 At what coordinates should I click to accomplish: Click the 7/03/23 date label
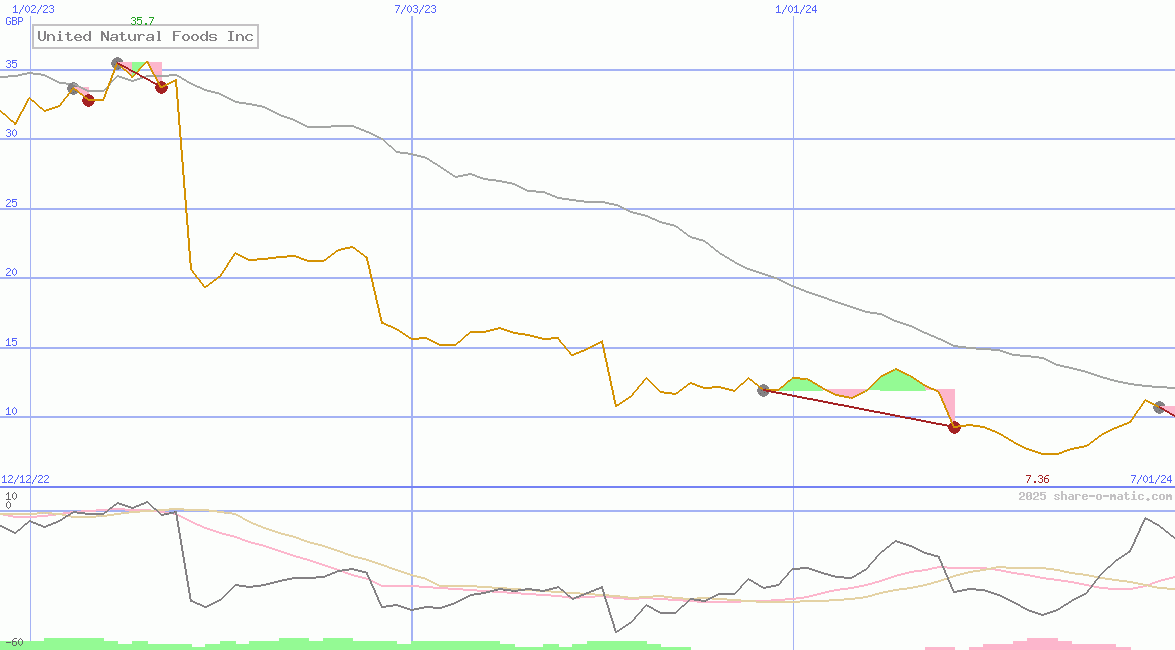pyautogui.click(x=416, y=9)
